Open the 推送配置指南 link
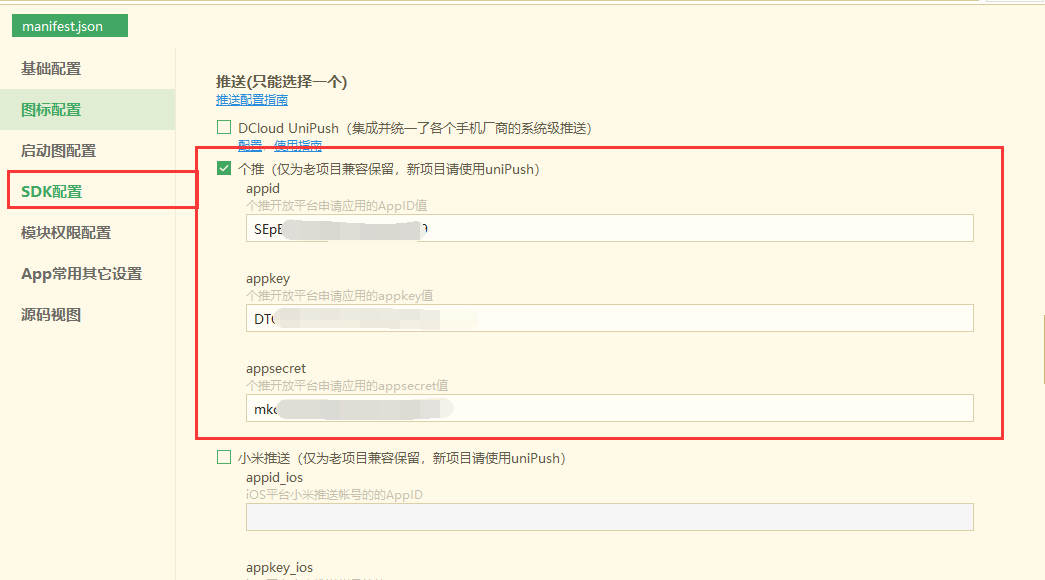The width and height of the screenshot is (1045, 580). click(x=251, y=100)
